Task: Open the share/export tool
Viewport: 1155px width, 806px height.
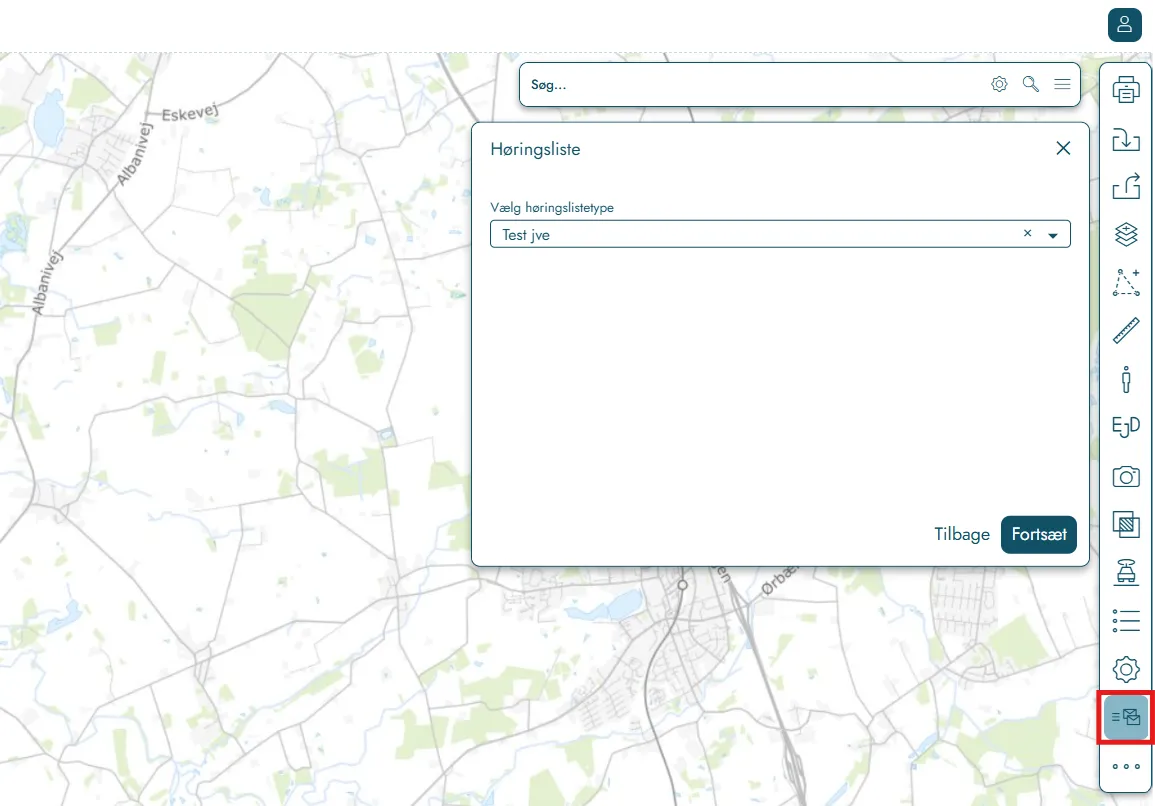Action: (1126, 186)
